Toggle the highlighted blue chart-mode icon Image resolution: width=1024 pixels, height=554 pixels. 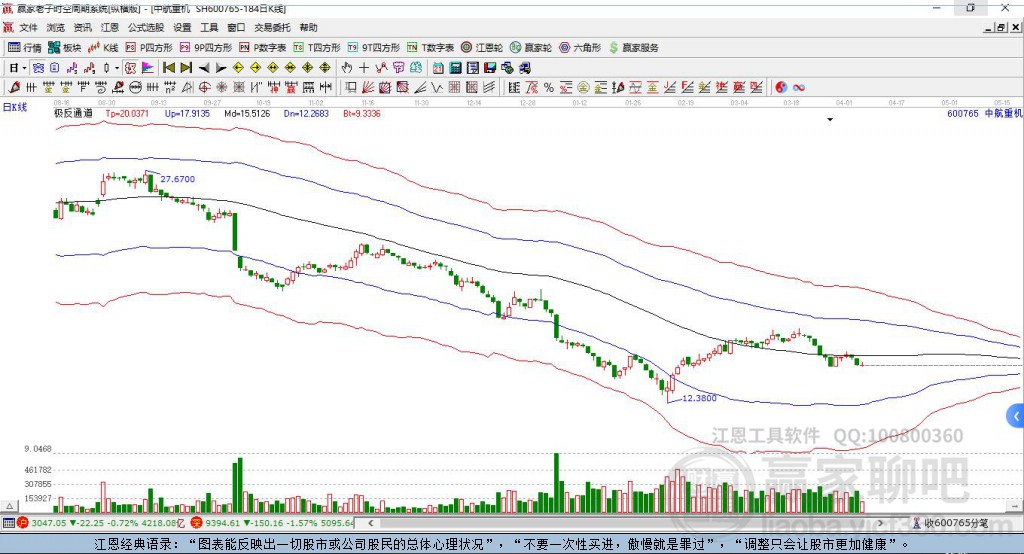pyautogui.click(x=39, y=67)
